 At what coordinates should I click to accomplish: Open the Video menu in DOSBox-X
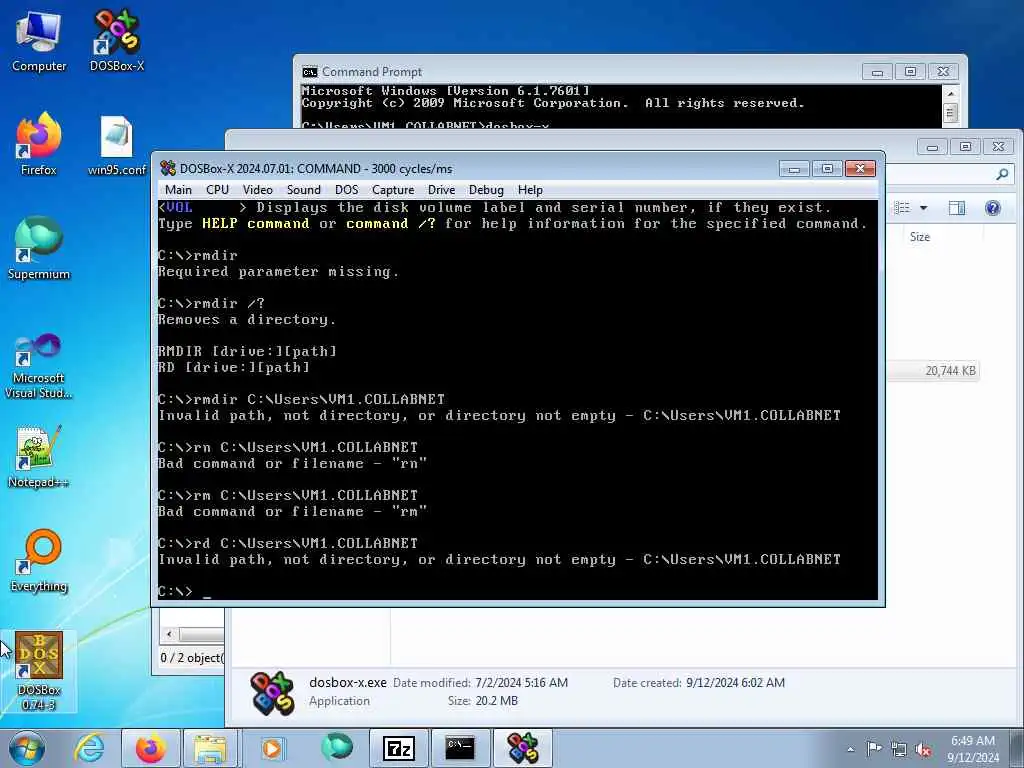pos(257,190)
